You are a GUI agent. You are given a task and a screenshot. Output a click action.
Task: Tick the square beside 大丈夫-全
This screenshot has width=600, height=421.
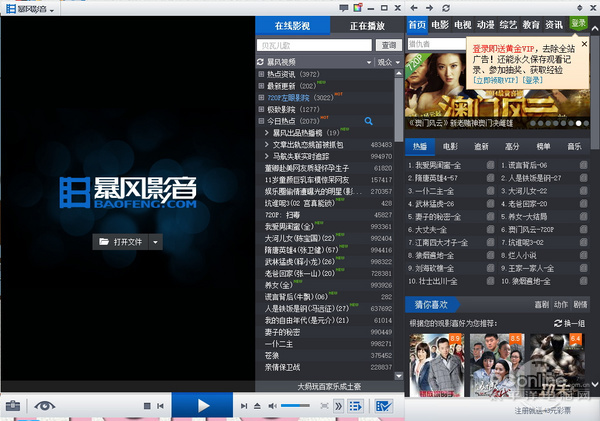490,229
